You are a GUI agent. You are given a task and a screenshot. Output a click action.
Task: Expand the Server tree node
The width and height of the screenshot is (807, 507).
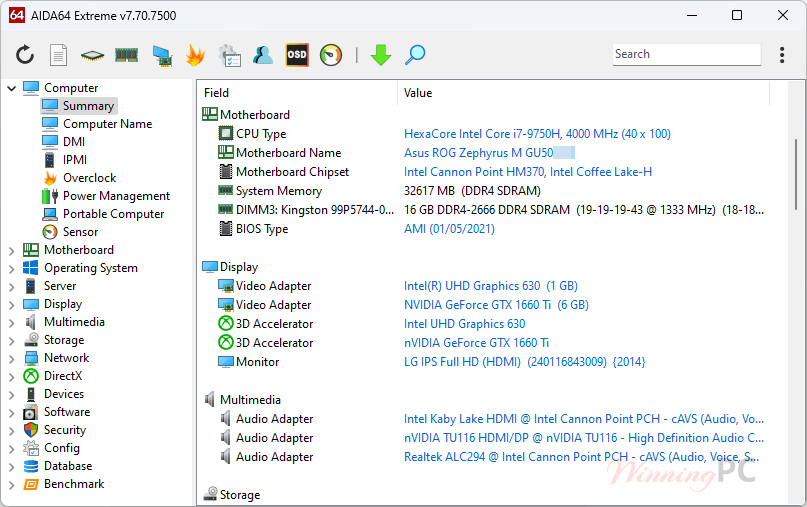pos(11,287)
